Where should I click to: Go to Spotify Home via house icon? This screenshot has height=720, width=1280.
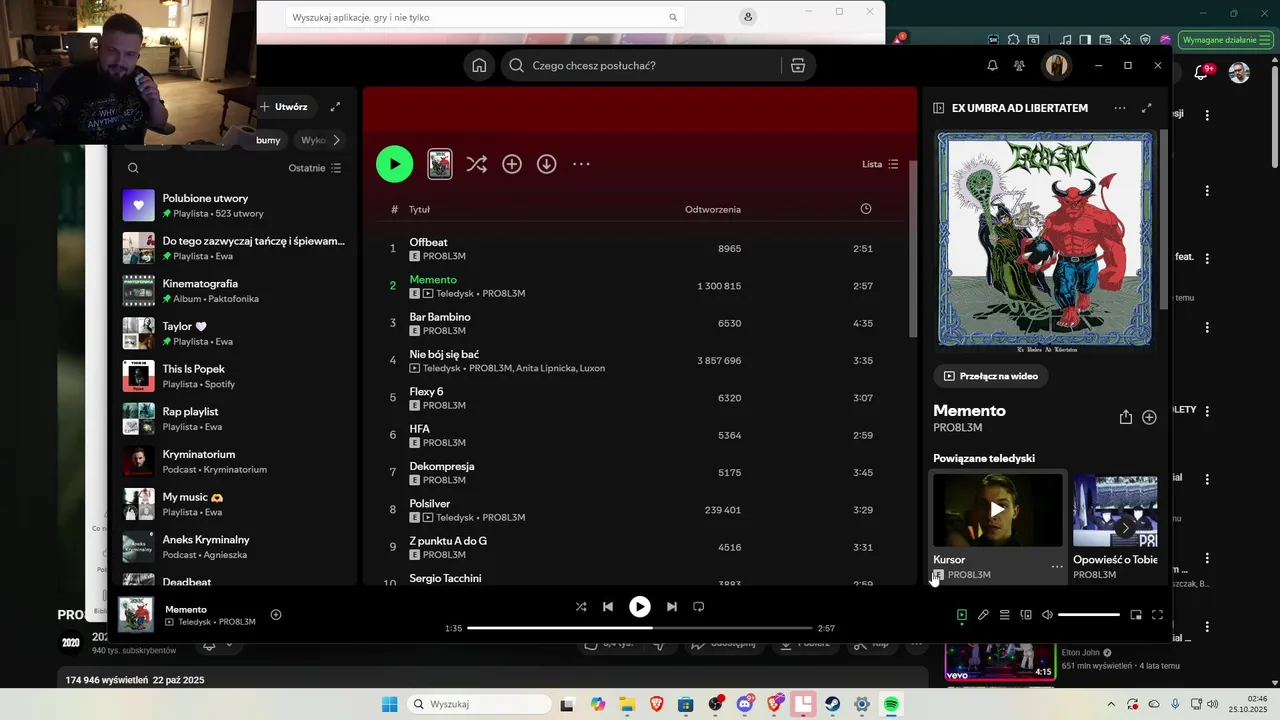click(479, 65)
